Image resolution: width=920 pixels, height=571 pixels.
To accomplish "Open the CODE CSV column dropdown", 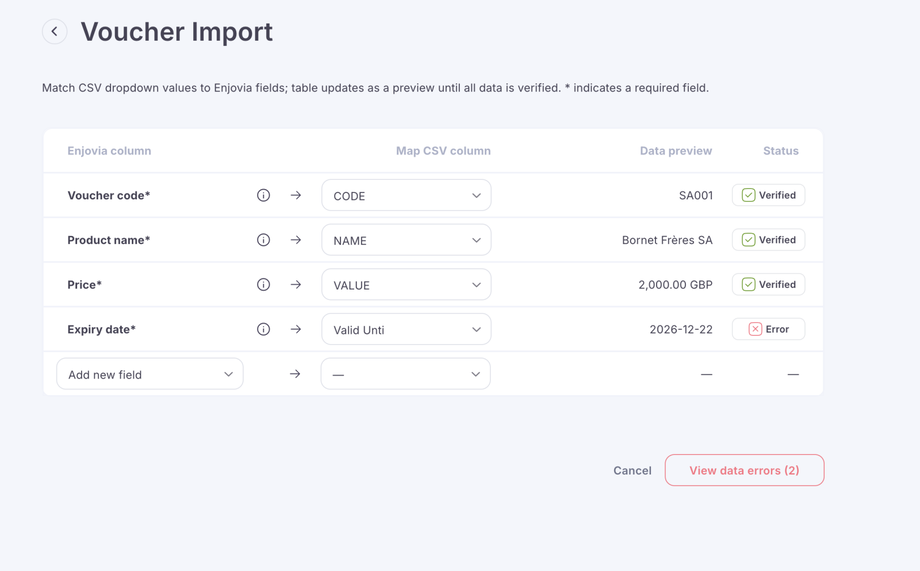I will (x=406, y=196).
